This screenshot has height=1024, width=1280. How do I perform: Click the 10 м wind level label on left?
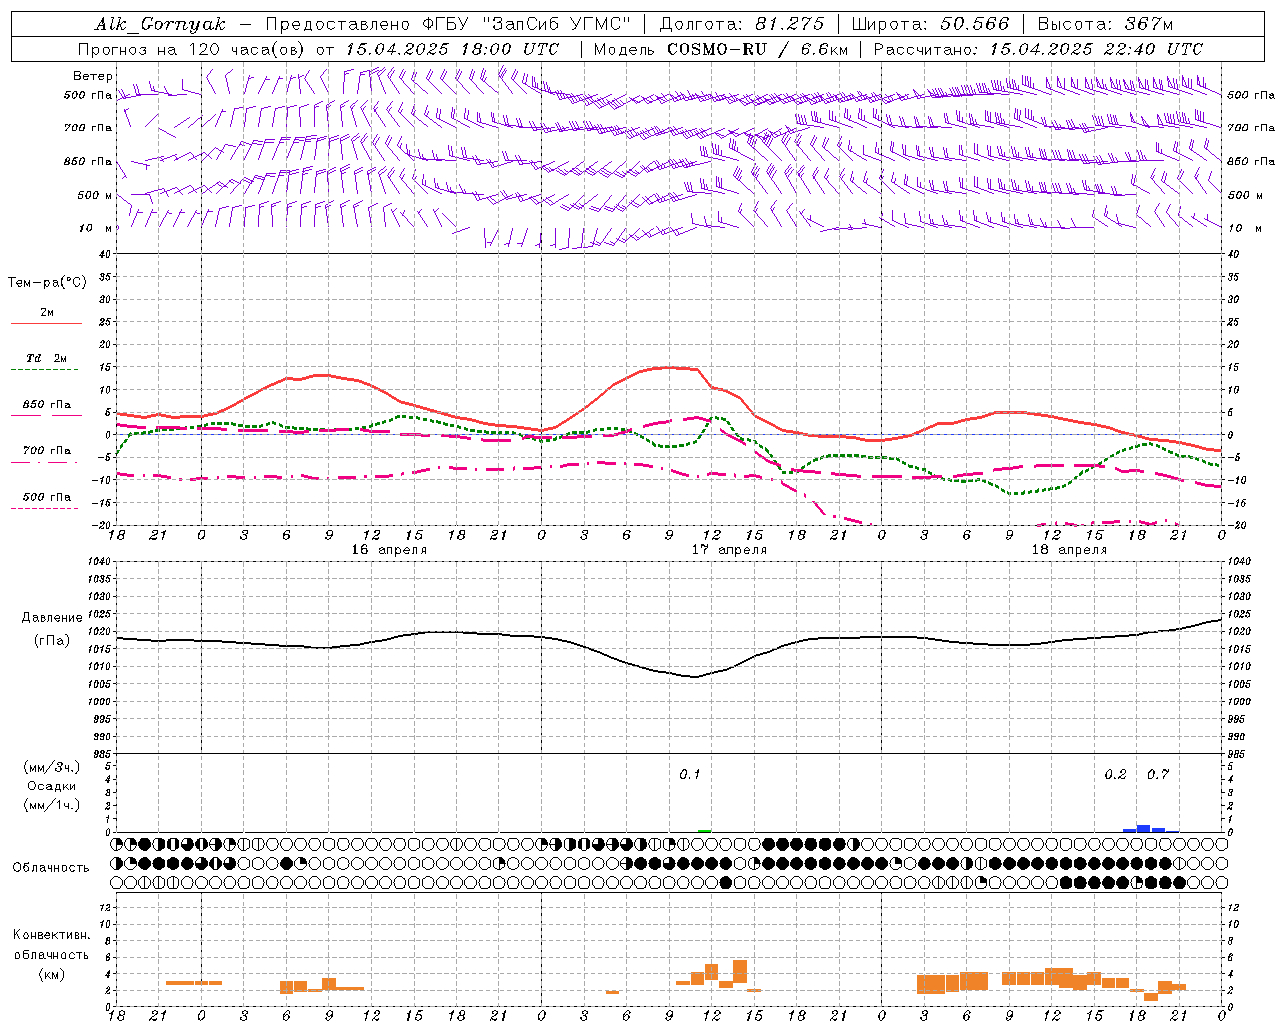coord(95,228)
